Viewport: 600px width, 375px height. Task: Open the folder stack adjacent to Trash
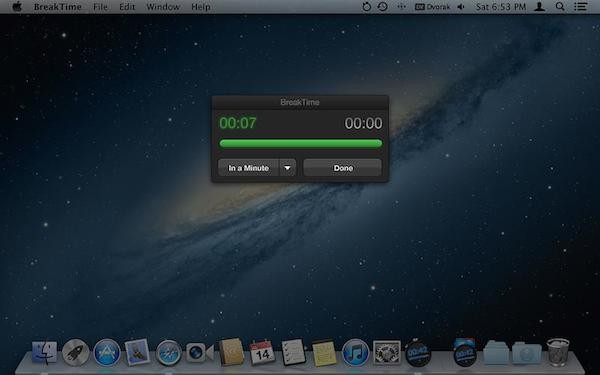tap(527, 353)
